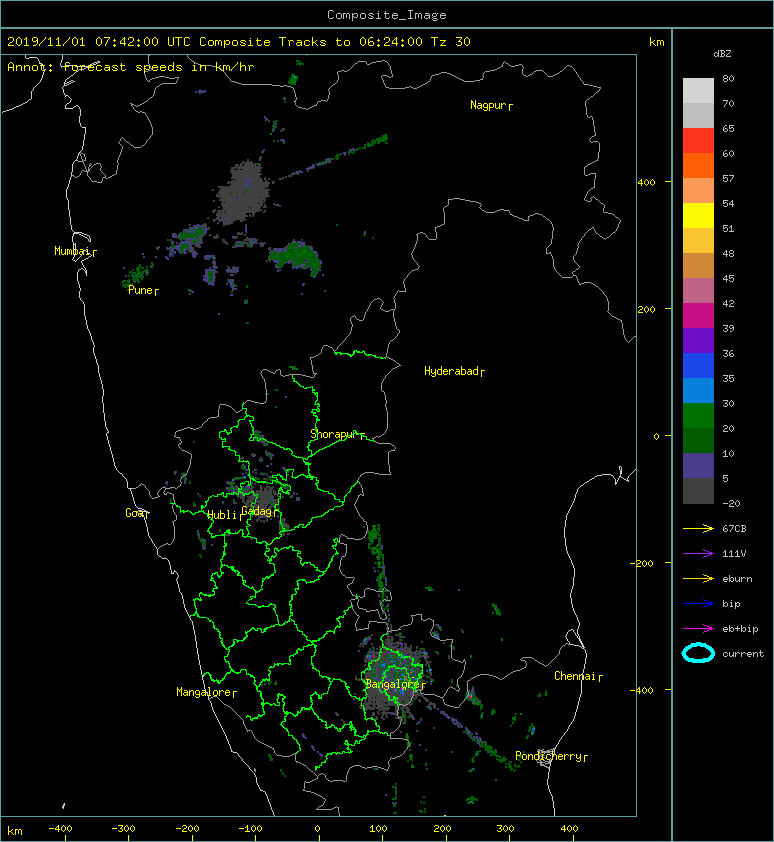Click the yellow eburn arrow legend icon
Screen dimensions: 774x842
(x=698, y=578)
